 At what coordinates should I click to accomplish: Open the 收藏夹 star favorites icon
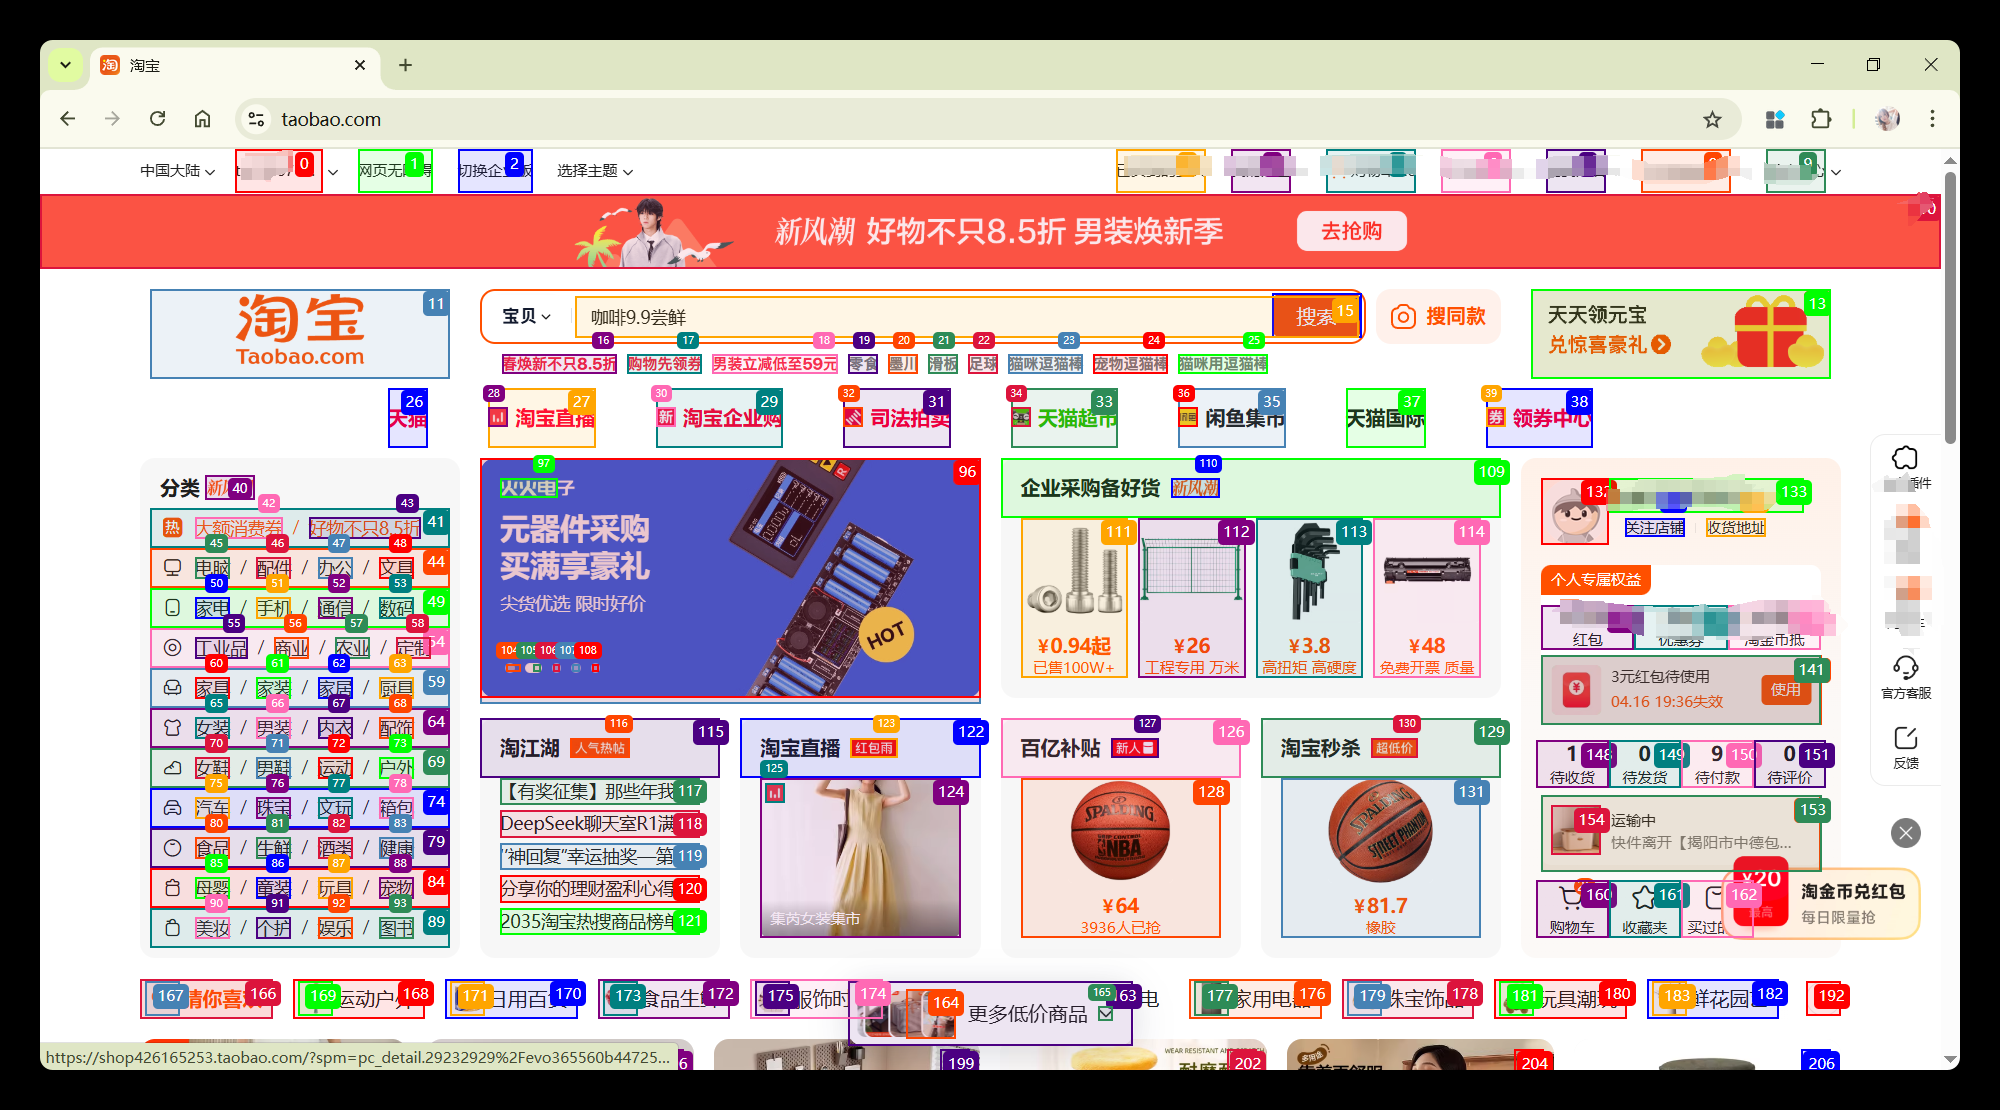[1643, 898]
